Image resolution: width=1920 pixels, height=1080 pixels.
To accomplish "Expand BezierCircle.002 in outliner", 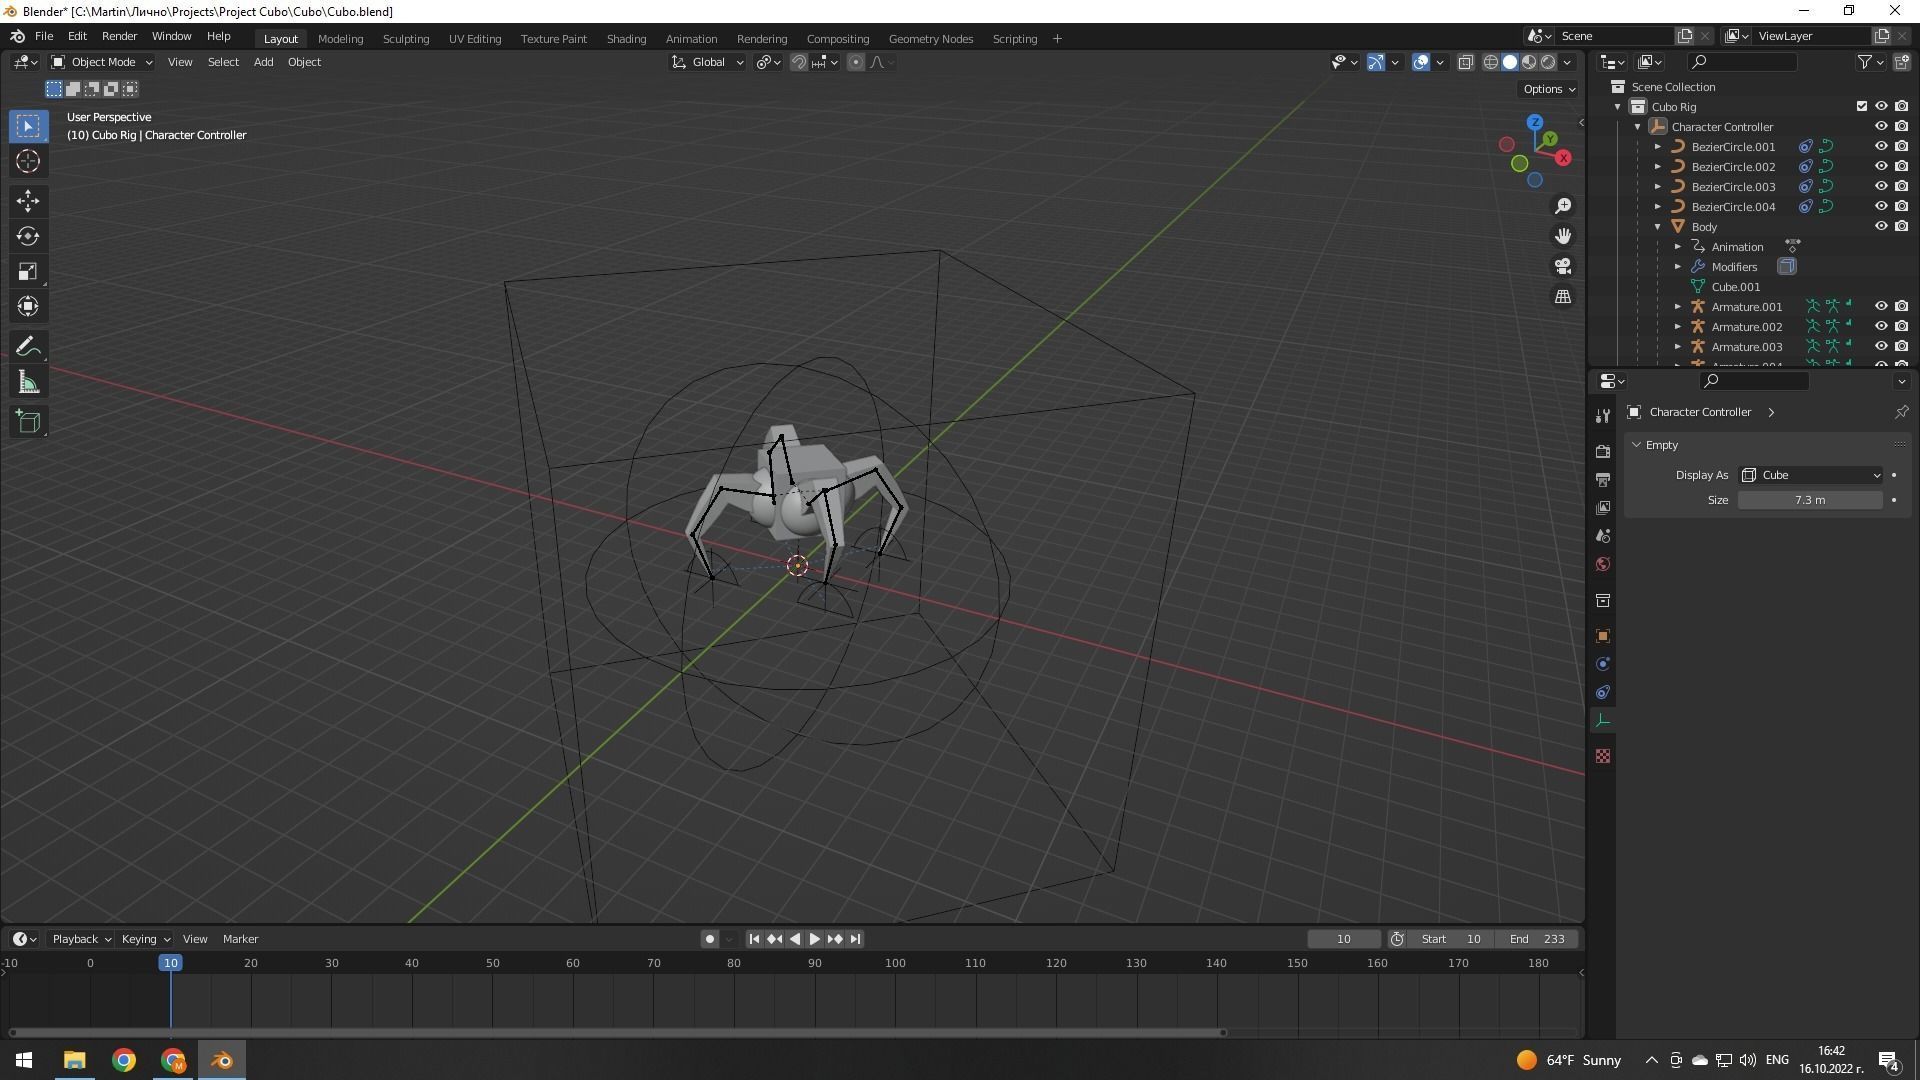I will pyautogui.click(x=1658, y=167).
